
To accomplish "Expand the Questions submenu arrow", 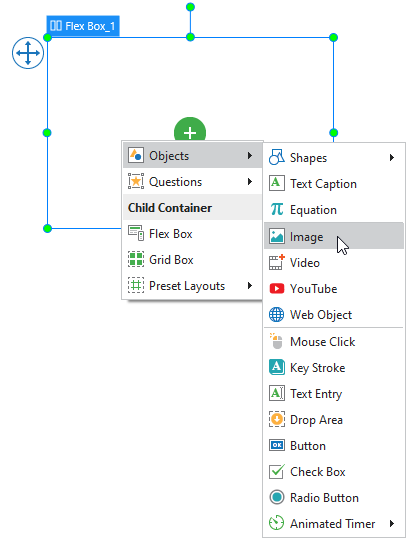I will [x=250, y=182].
